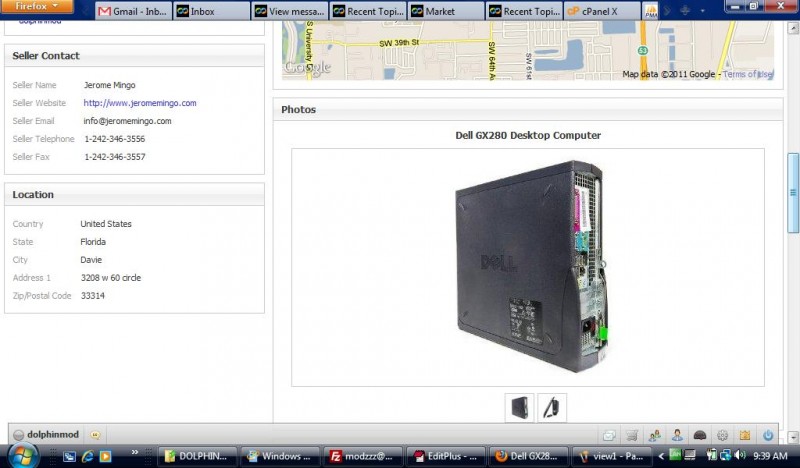The width and height of the screenshot is (800, 468).
Task: Open the settings gear icon in member toolbar
Action: [722, 435]
